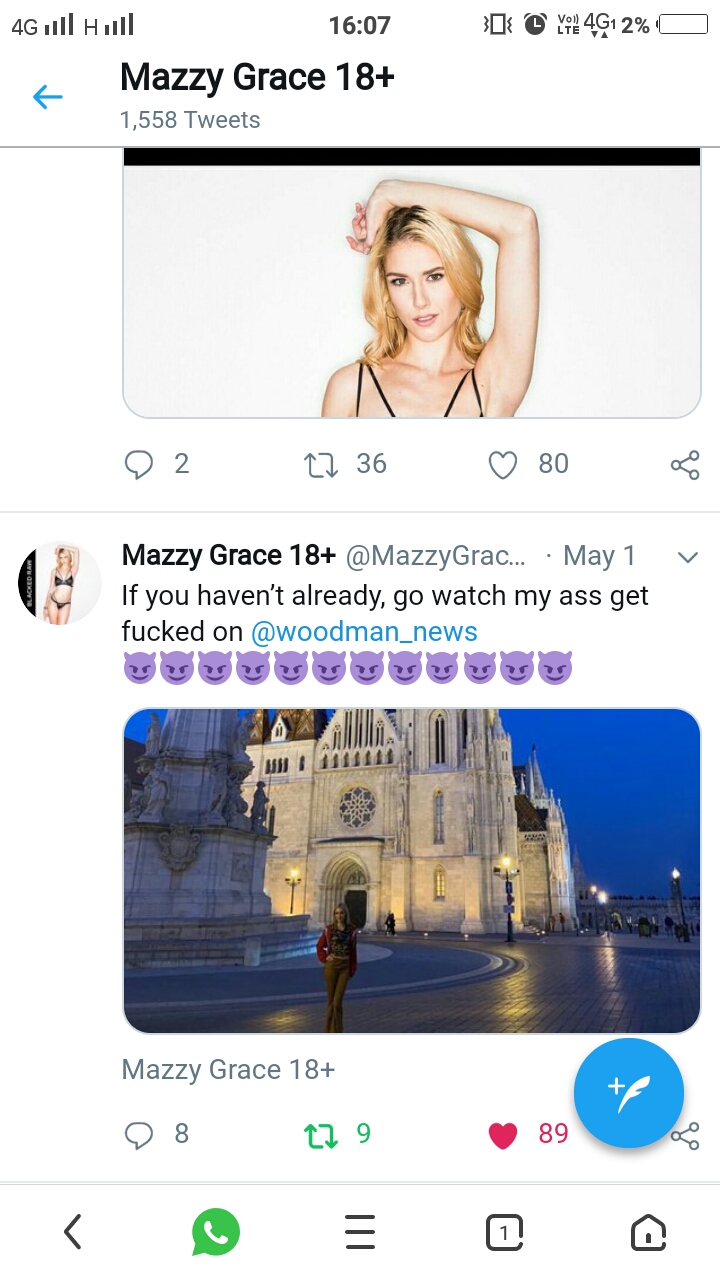Open the browser hamburger menu
The height and width of the screenshot is (1280, 720).
pos(360,1232)
